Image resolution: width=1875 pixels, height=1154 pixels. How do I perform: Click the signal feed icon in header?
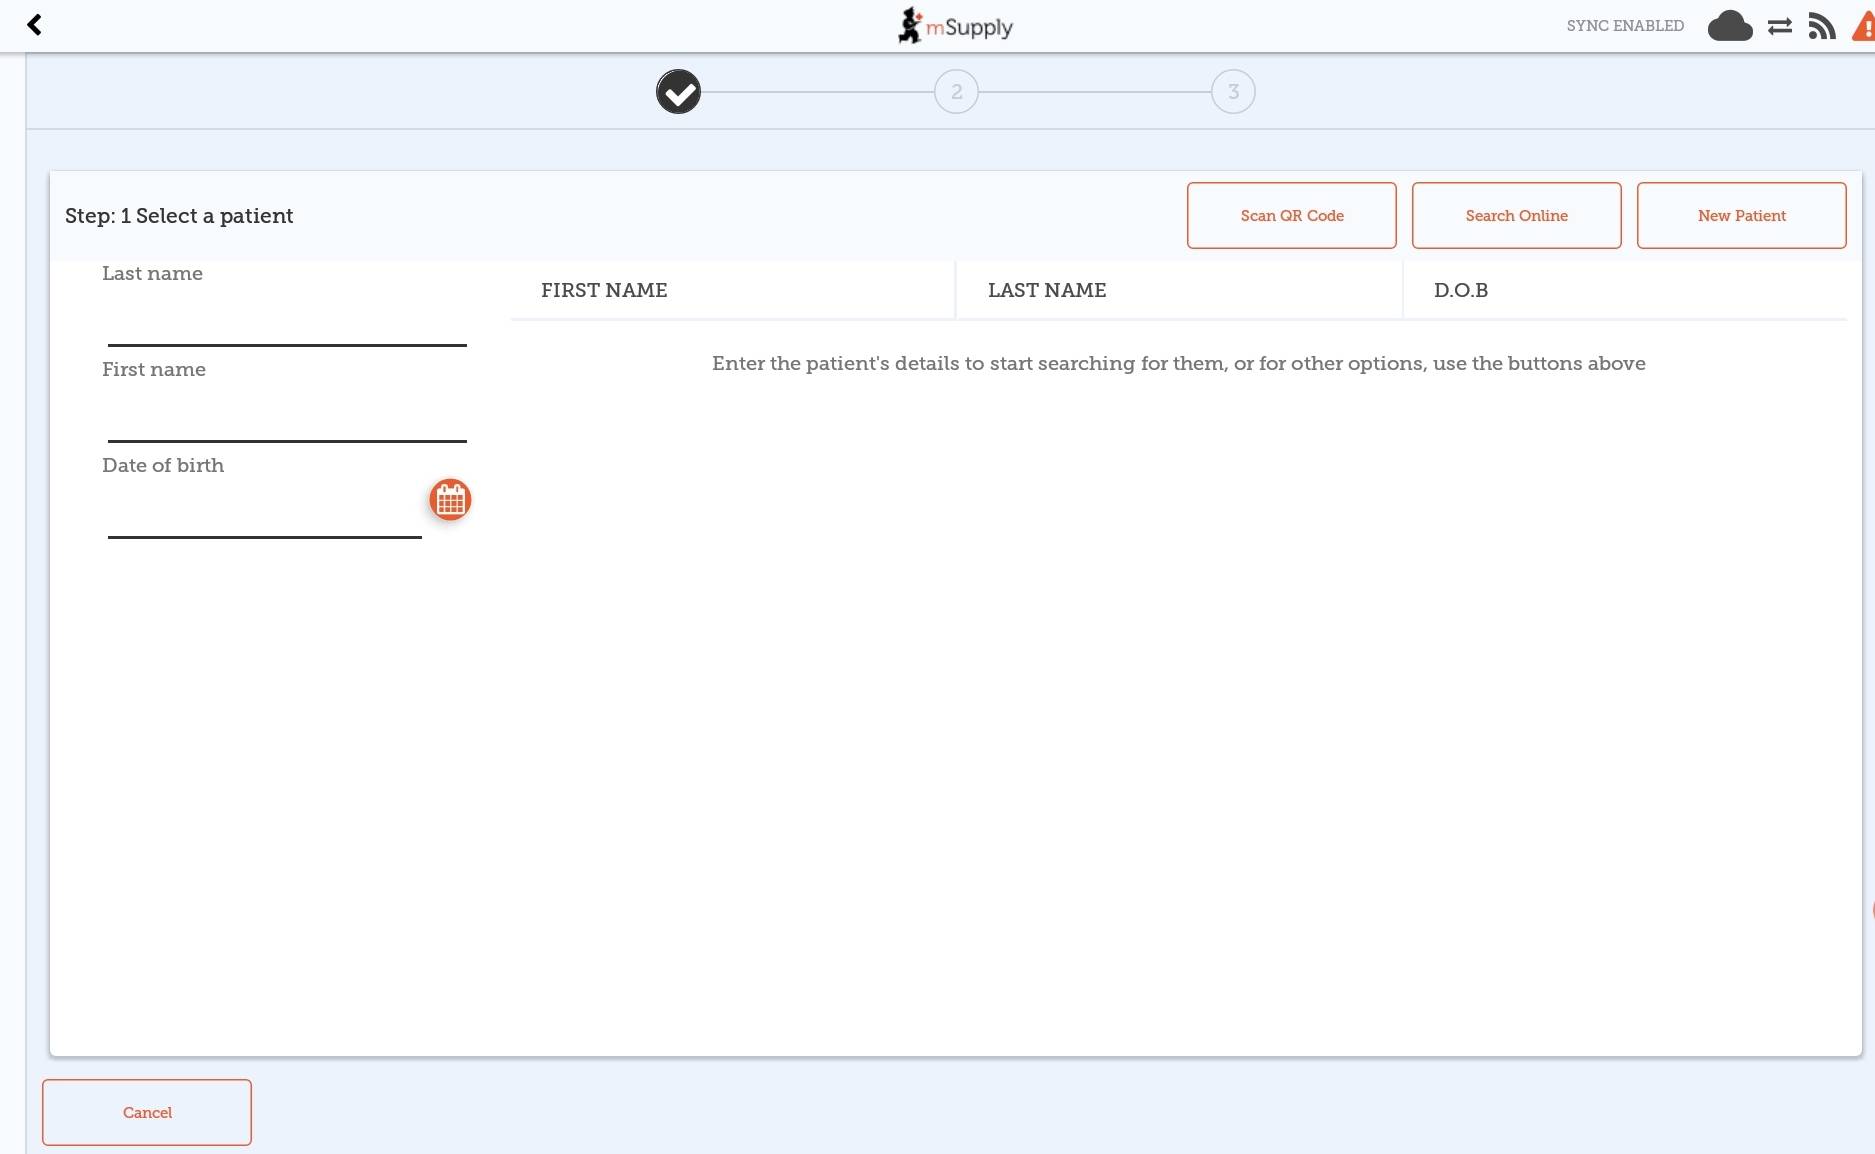pyautogui.click(x=1822, y=27)
